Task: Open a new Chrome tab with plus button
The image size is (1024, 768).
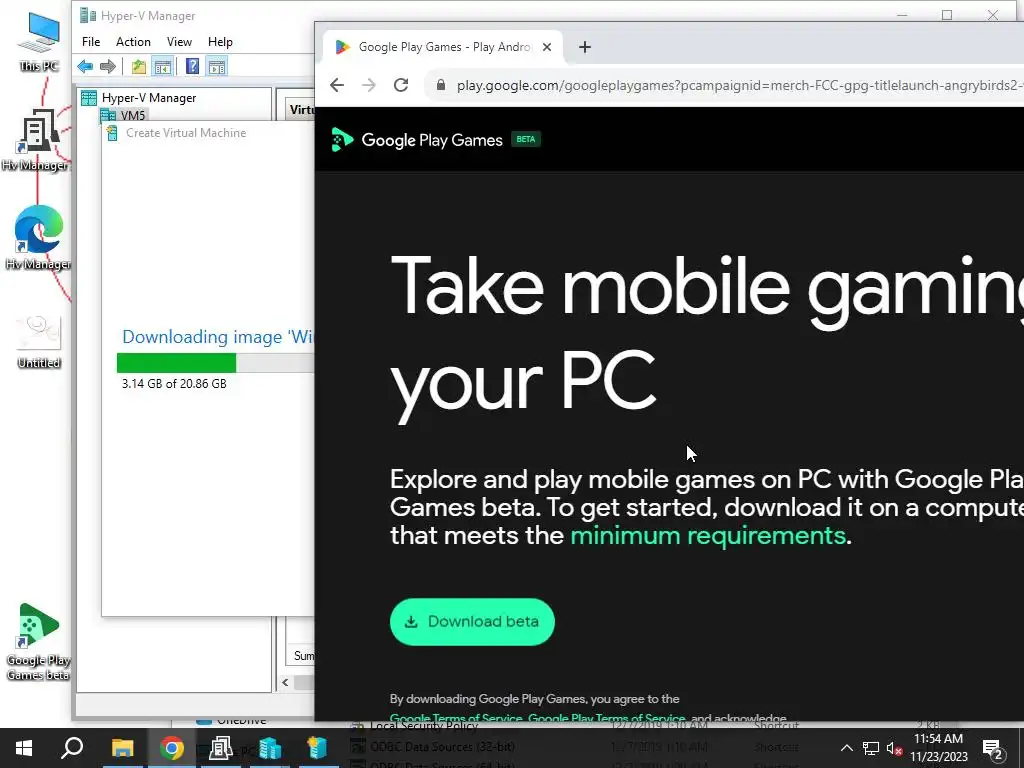Action: pyautogui.click(x=585, y=47)
